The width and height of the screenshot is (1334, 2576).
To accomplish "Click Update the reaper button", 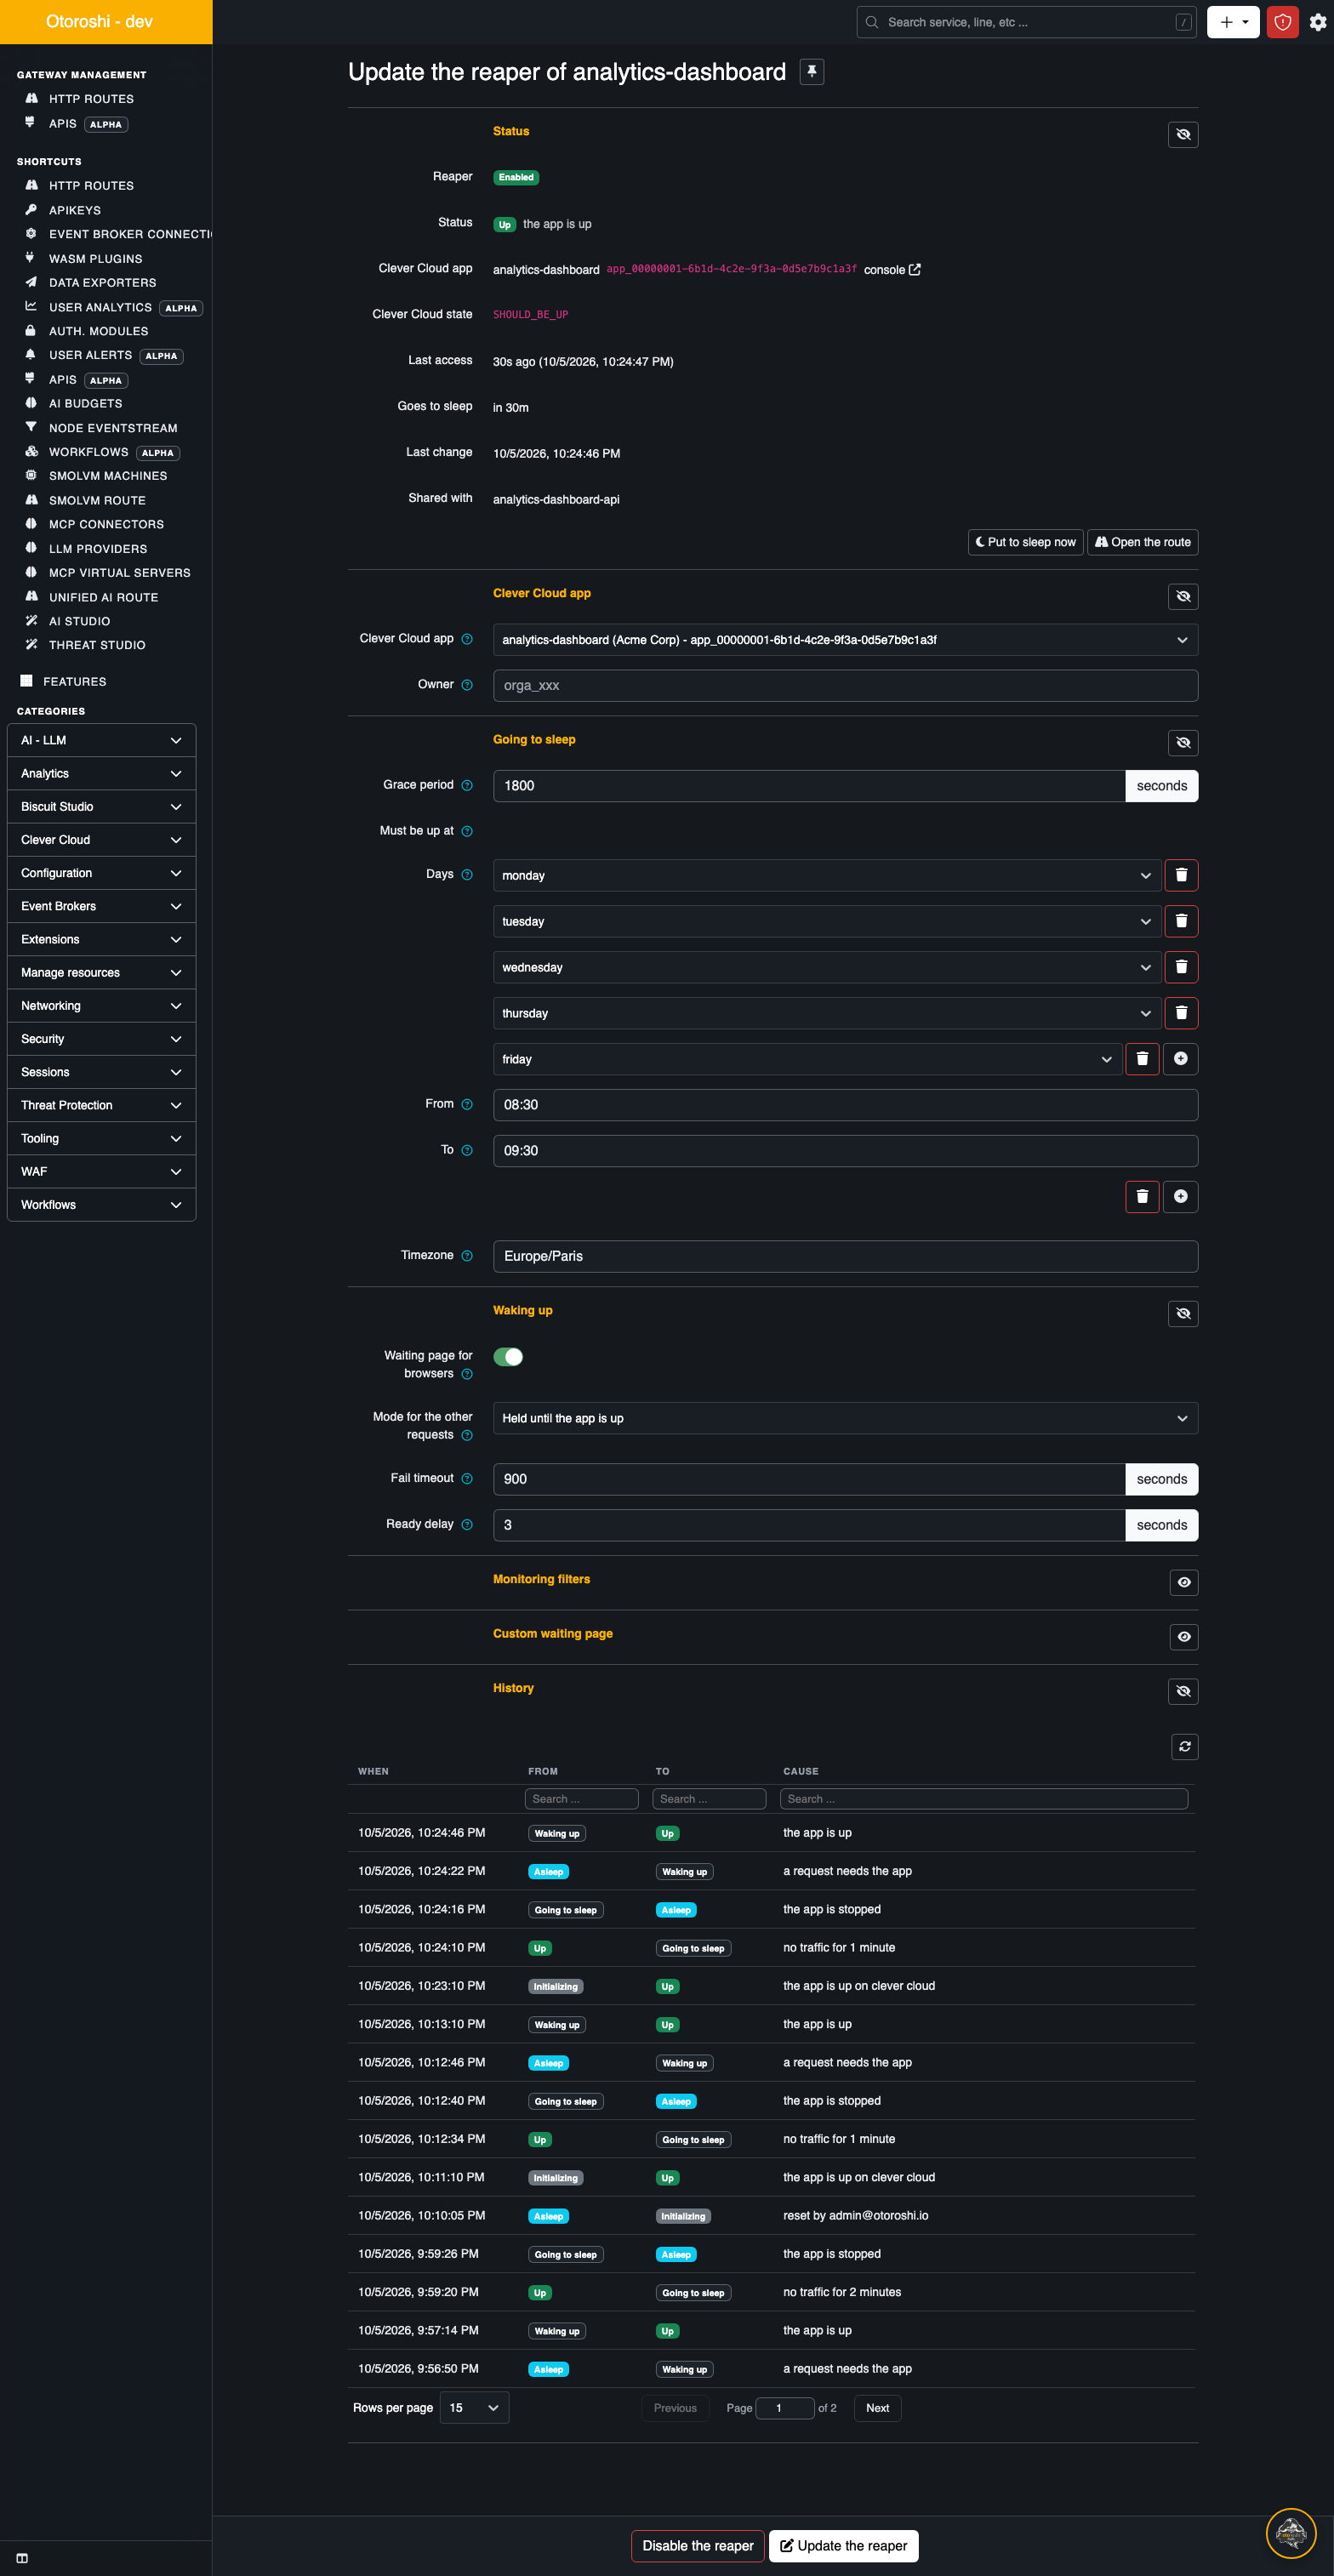I will [843, 2546].
